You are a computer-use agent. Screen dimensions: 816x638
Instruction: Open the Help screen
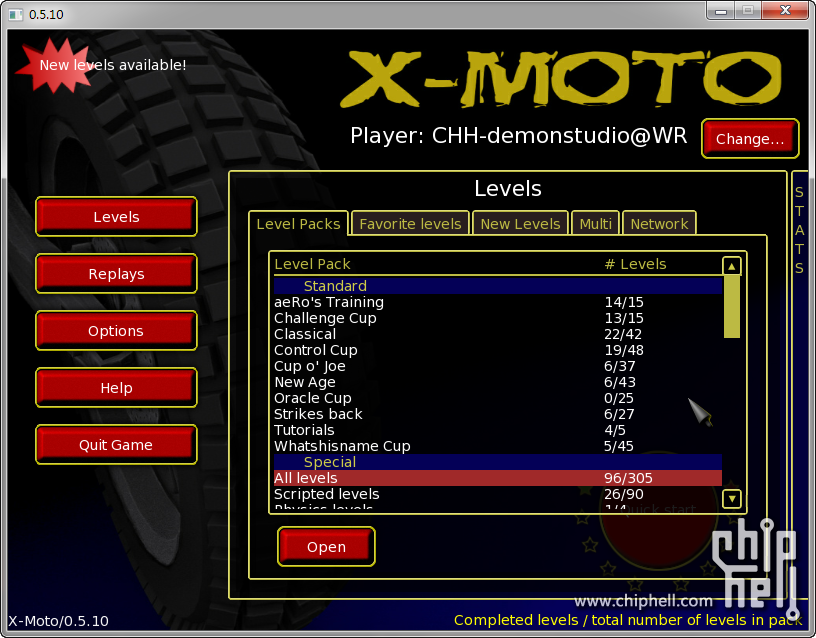click(x=116, y=388)
